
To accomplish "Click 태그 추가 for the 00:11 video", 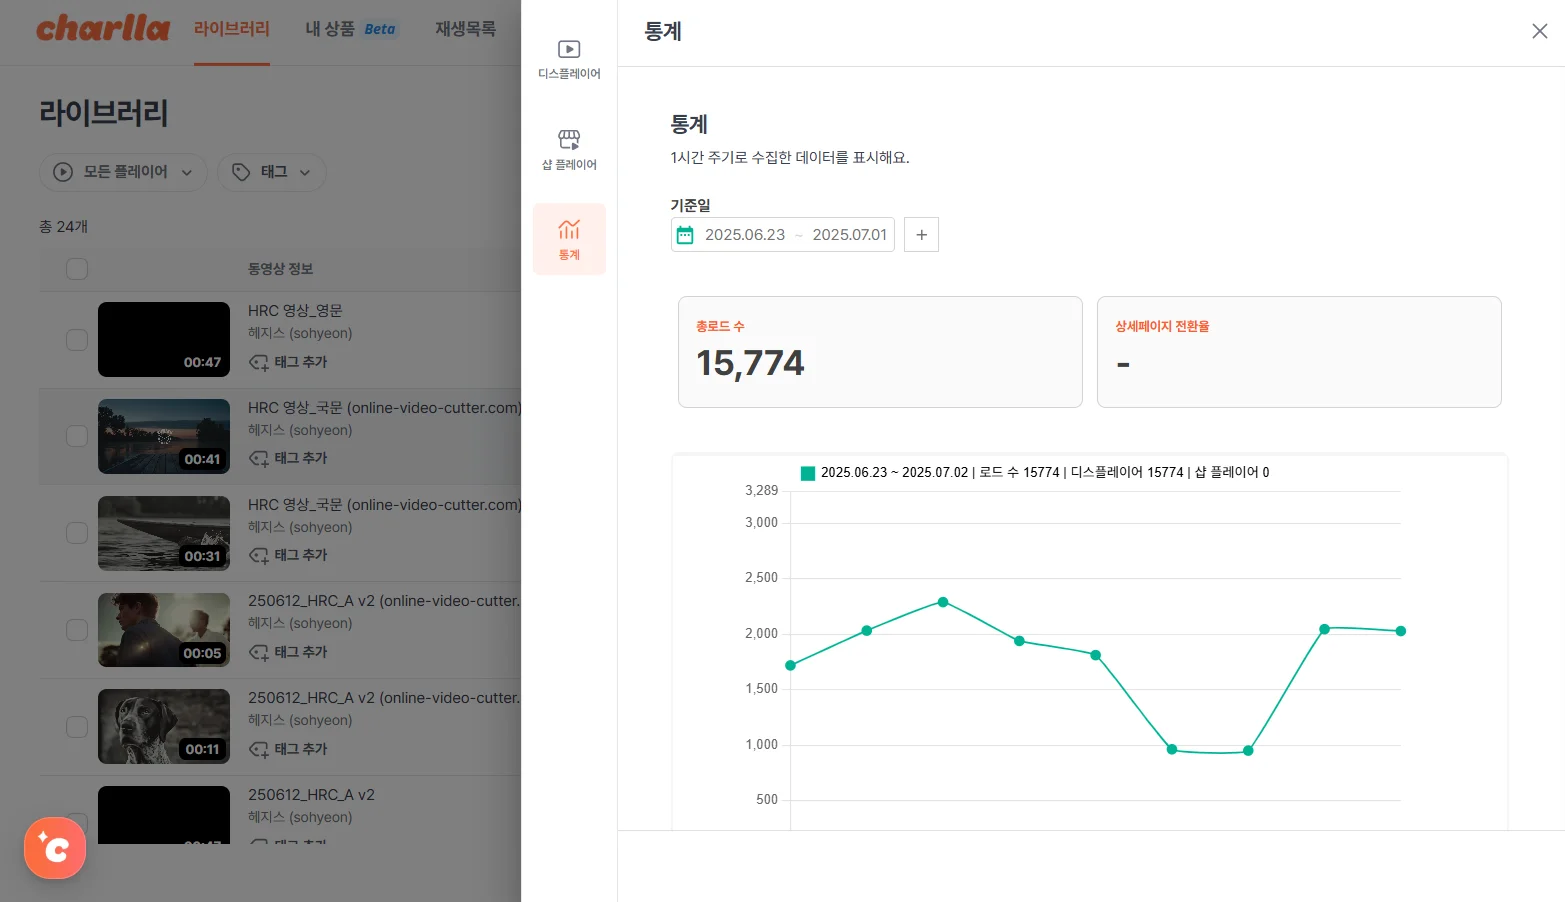I will (289, 749).
